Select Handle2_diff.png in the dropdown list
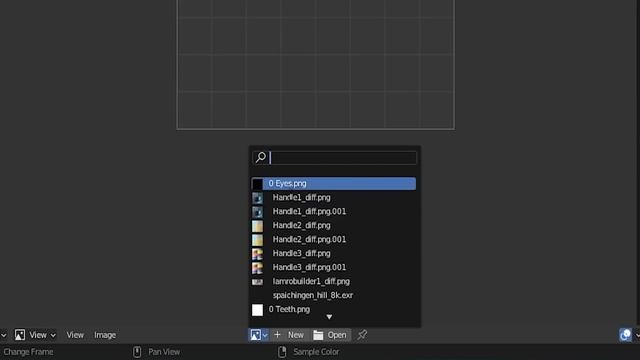The width and height of the screenshot is (640, 360). [x=333, y=225]
